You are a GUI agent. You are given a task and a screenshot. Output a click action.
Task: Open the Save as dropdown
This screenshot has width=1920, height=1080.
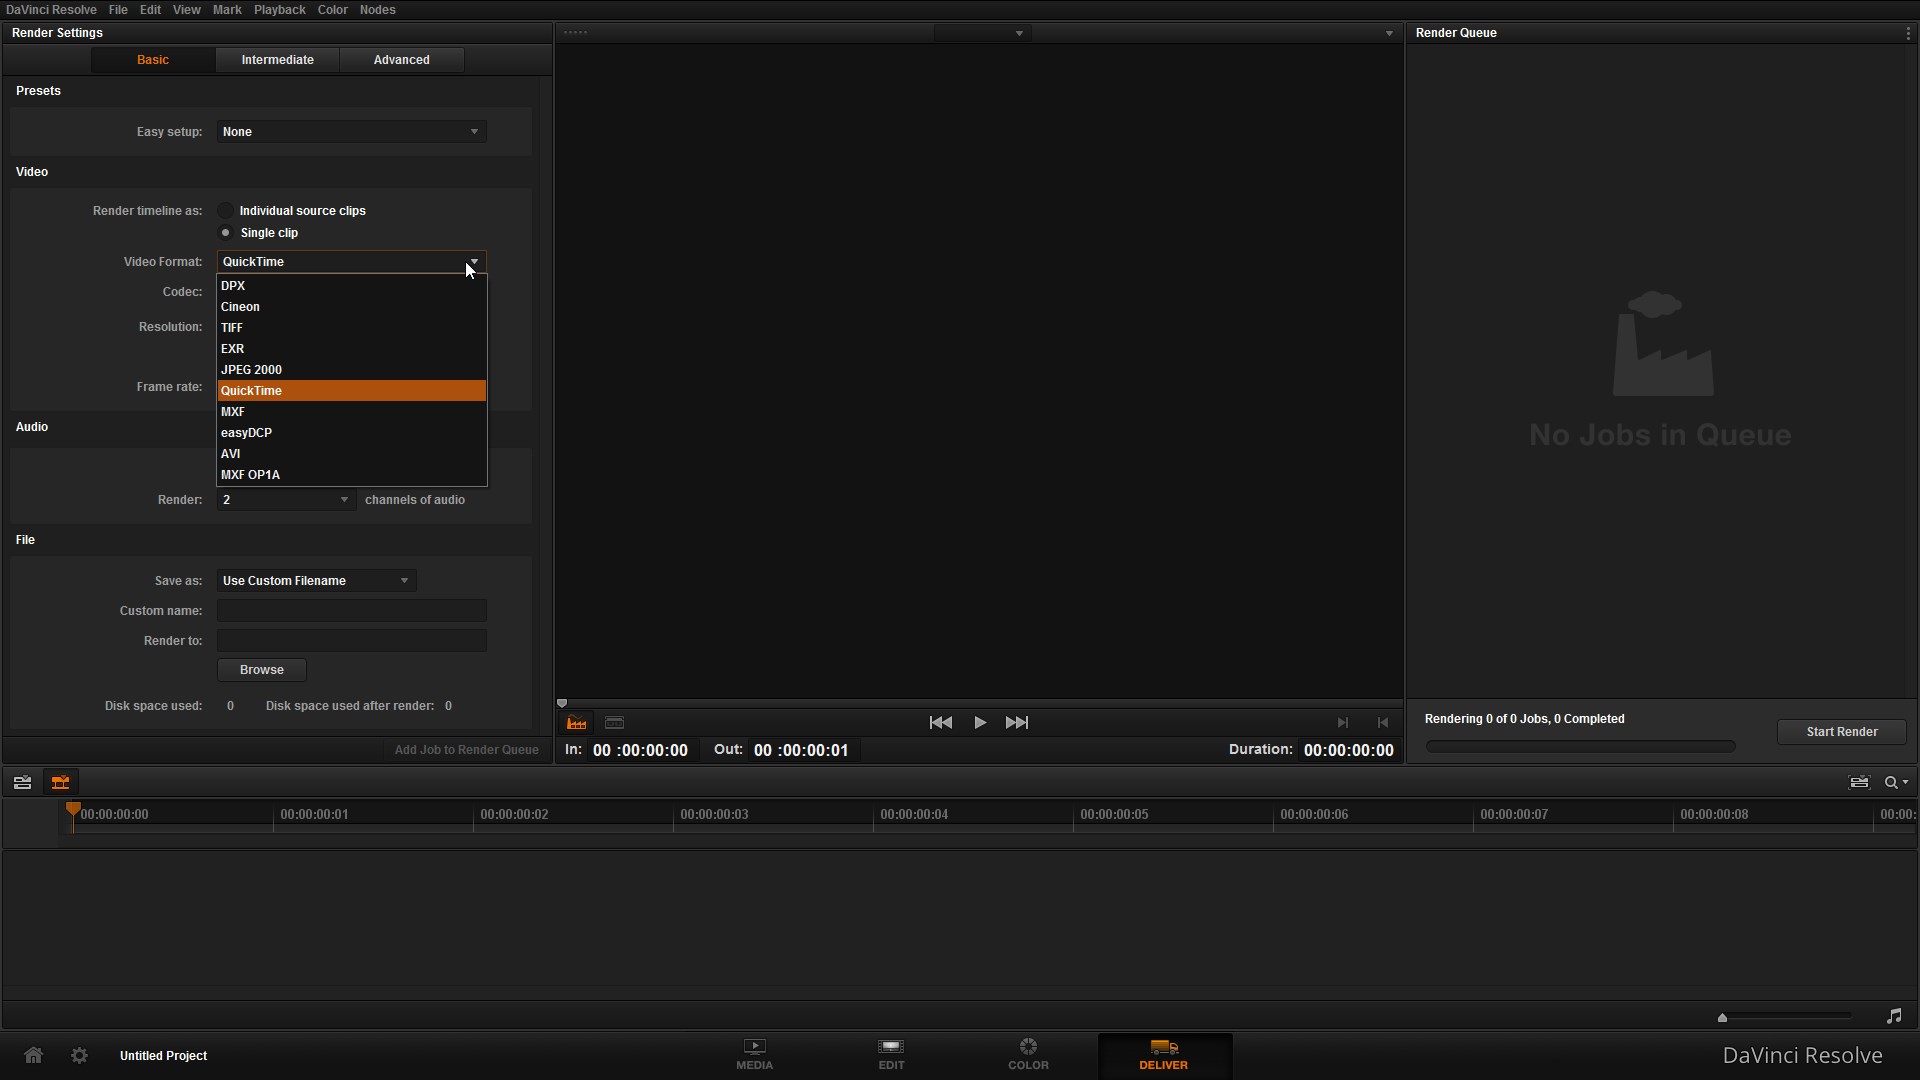pyautogui.click(x=316, y=581)
